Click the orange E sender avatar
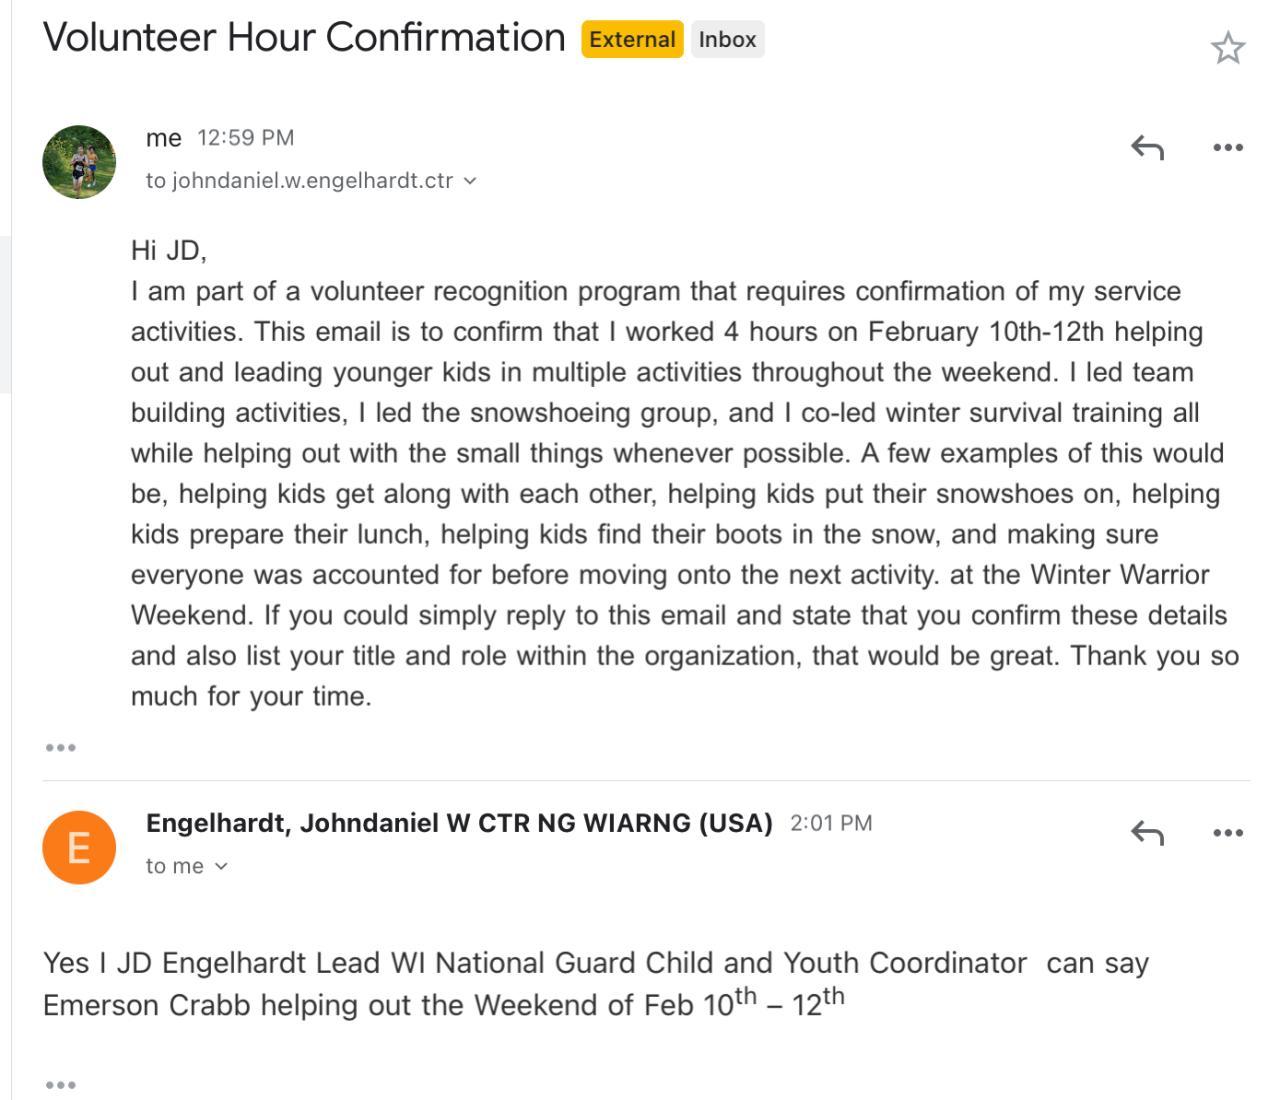1280x1100 pixels. pos(79,848)
